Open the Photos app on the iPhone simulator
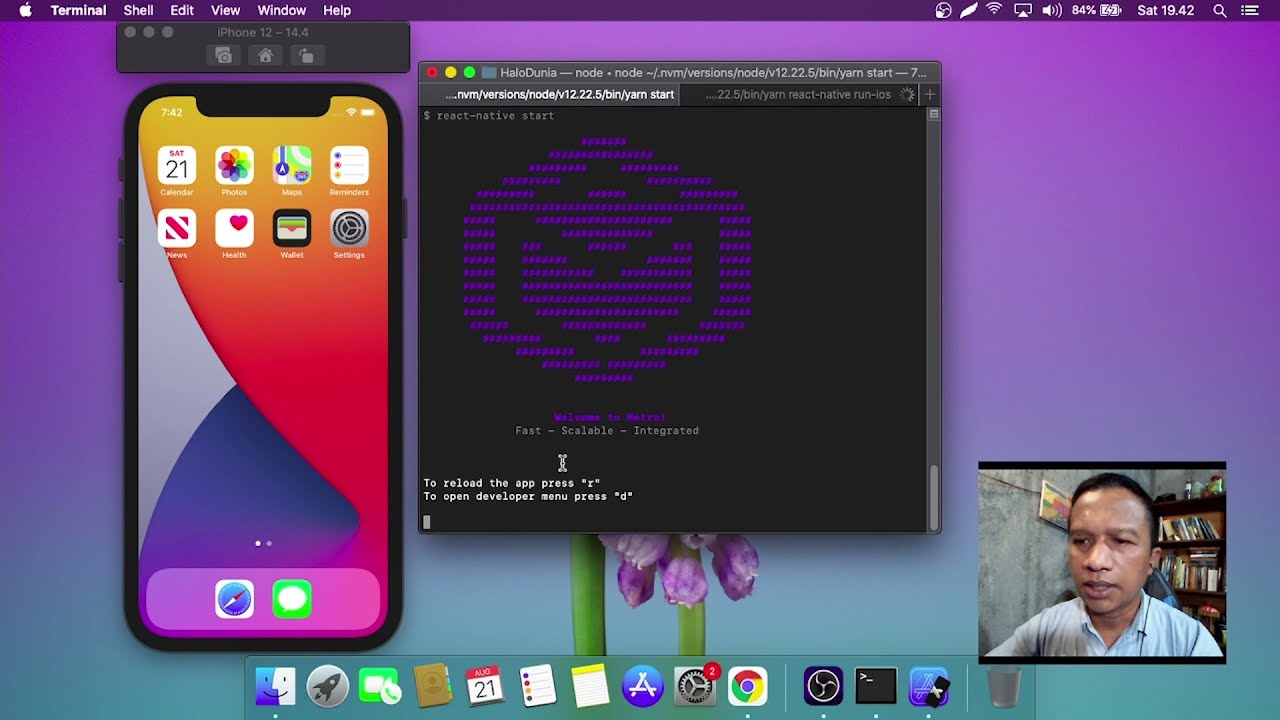1280x720 pixels. [234, 166]
